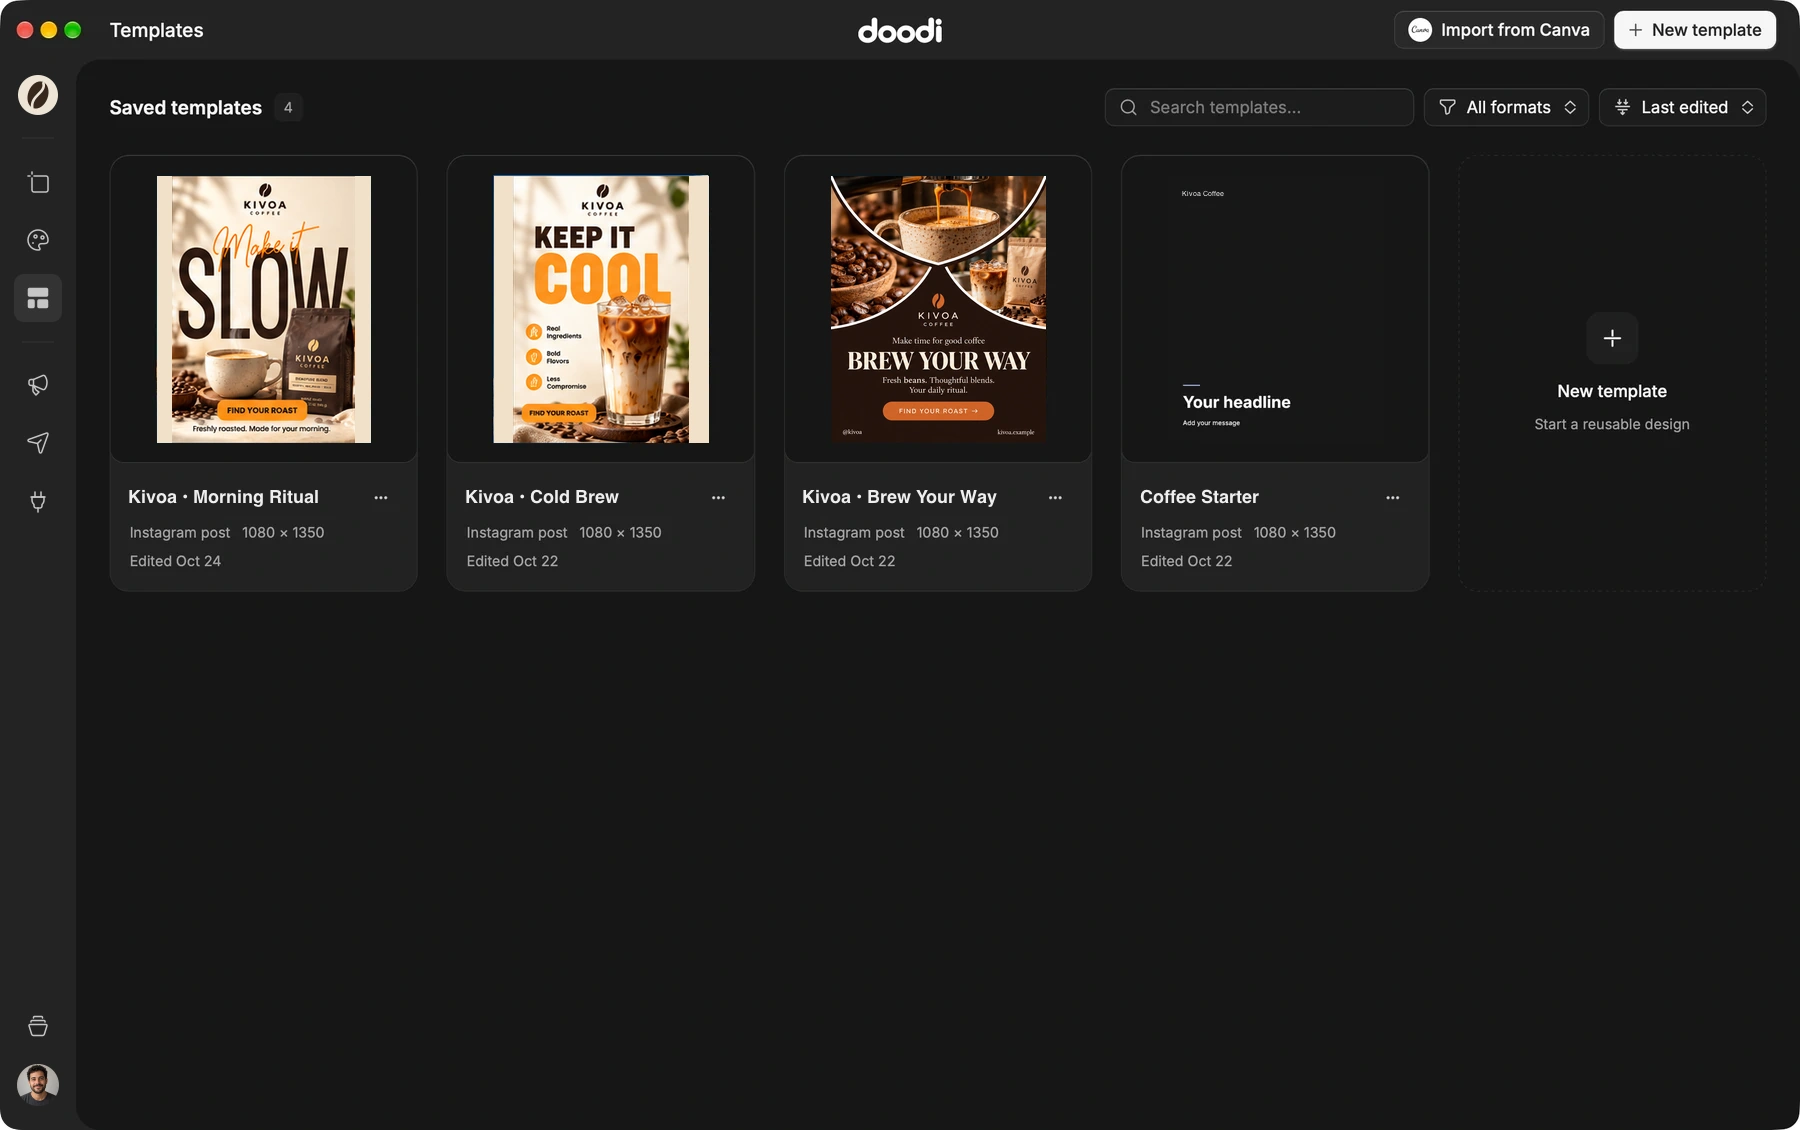Expand the Last edited sort dropdown
Viewport: 1800px width, 1130px height.
[1682, 107]
